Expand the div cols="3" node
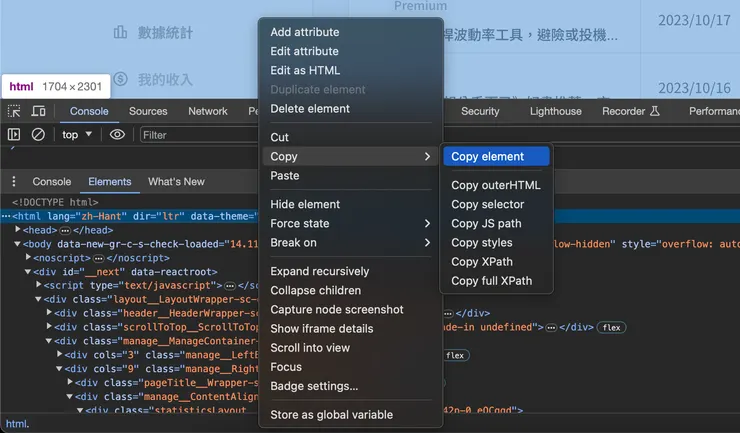The image size is (740, 433). coord(59,354)
